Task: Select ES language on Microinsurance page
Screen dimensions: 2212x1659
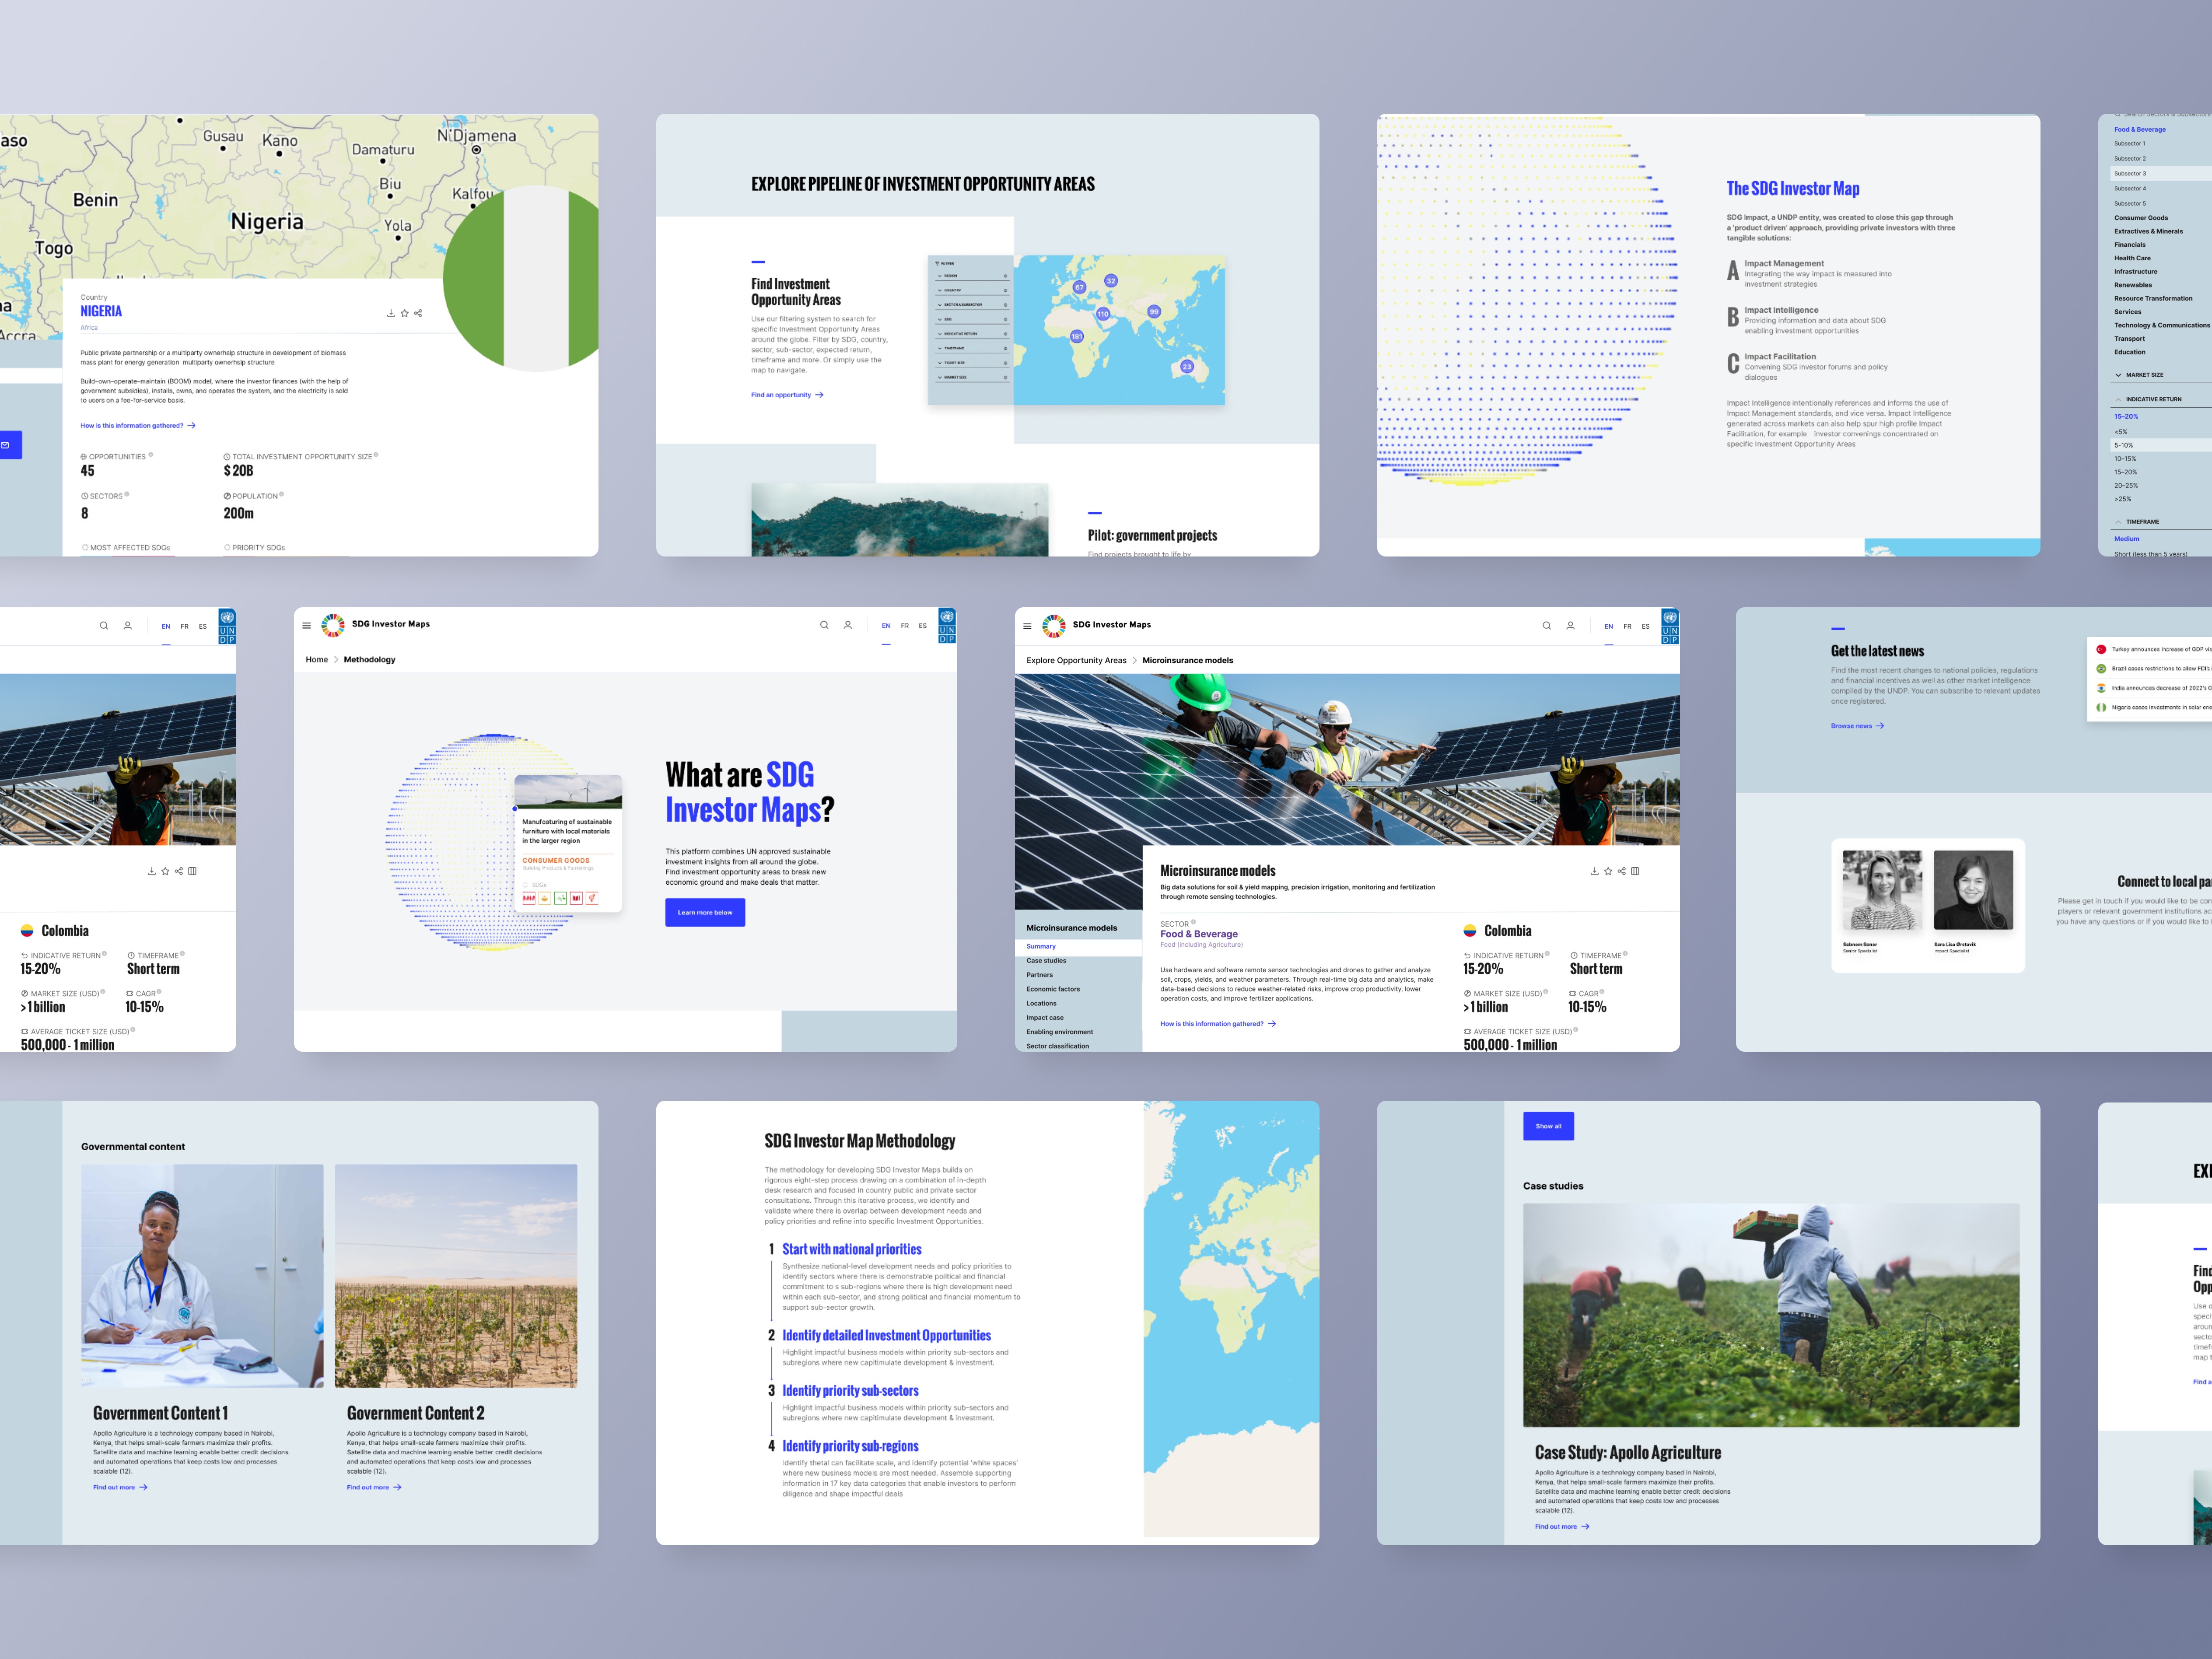Action: (1645, 626)
